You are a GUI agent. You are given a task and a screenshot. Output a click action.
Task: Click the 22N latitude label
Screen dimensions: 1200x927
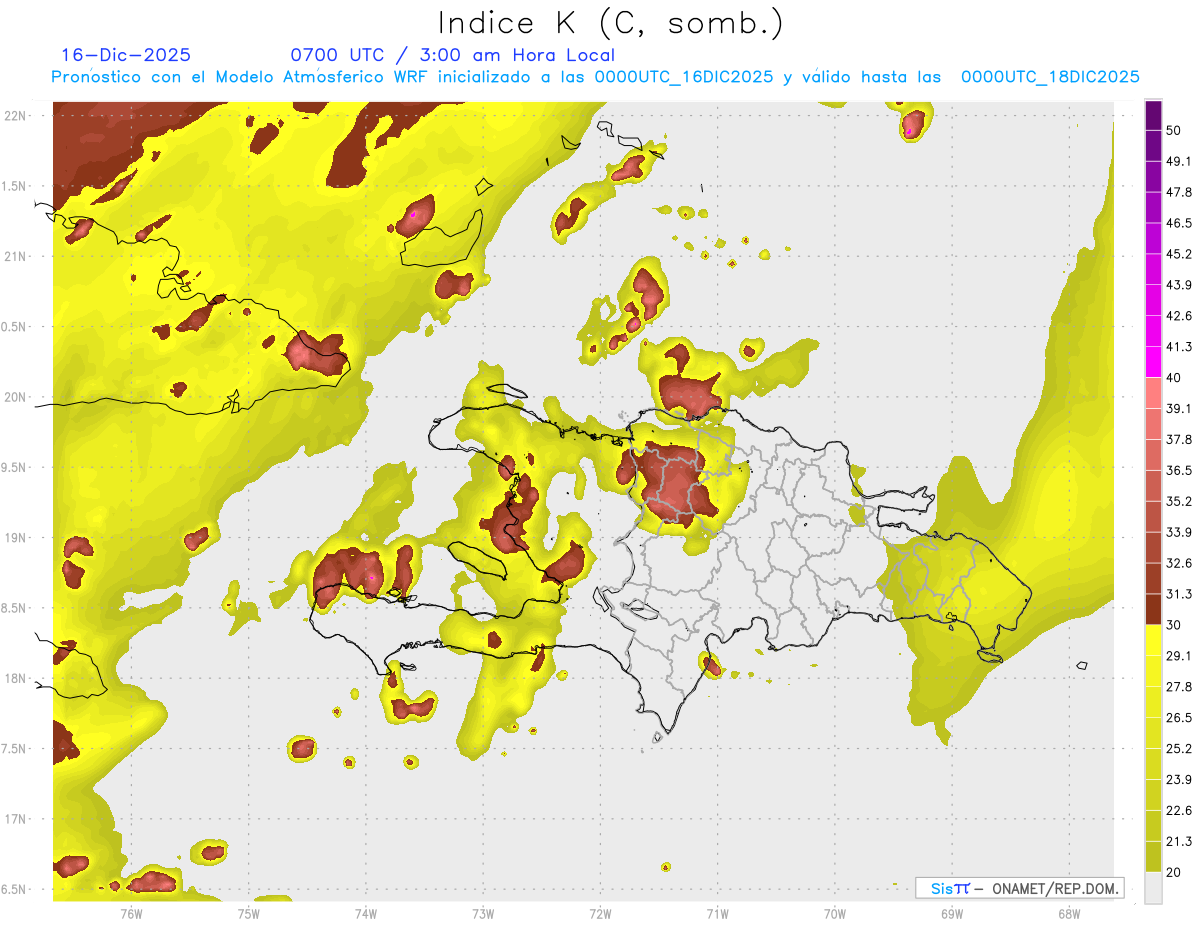tap(16, 116)
